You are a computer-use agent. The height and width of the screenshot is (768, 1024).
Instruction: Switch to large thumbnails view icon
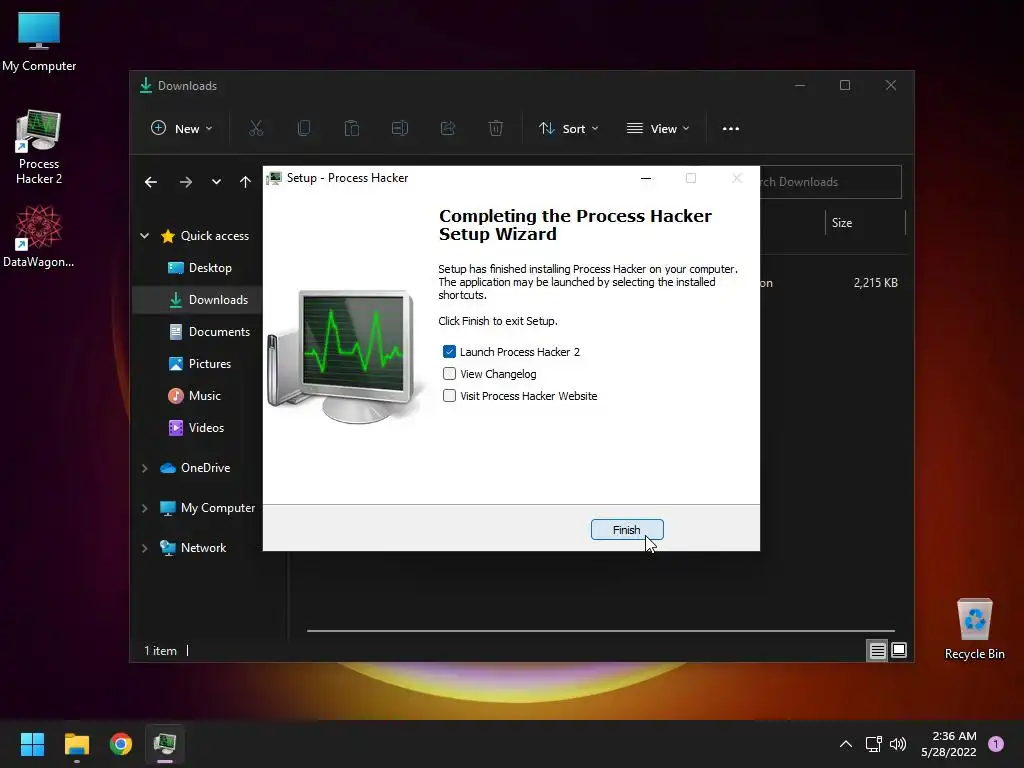click(899, 650)
